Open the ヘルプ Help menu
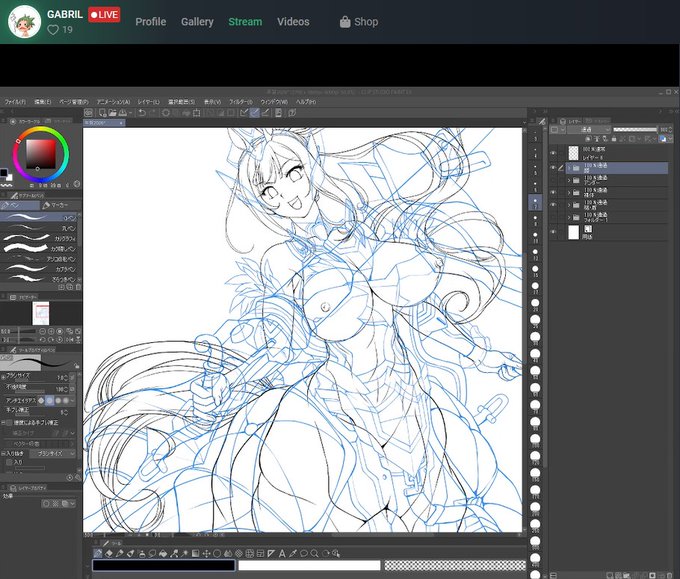Screen dimensions: 680x579 306,102
